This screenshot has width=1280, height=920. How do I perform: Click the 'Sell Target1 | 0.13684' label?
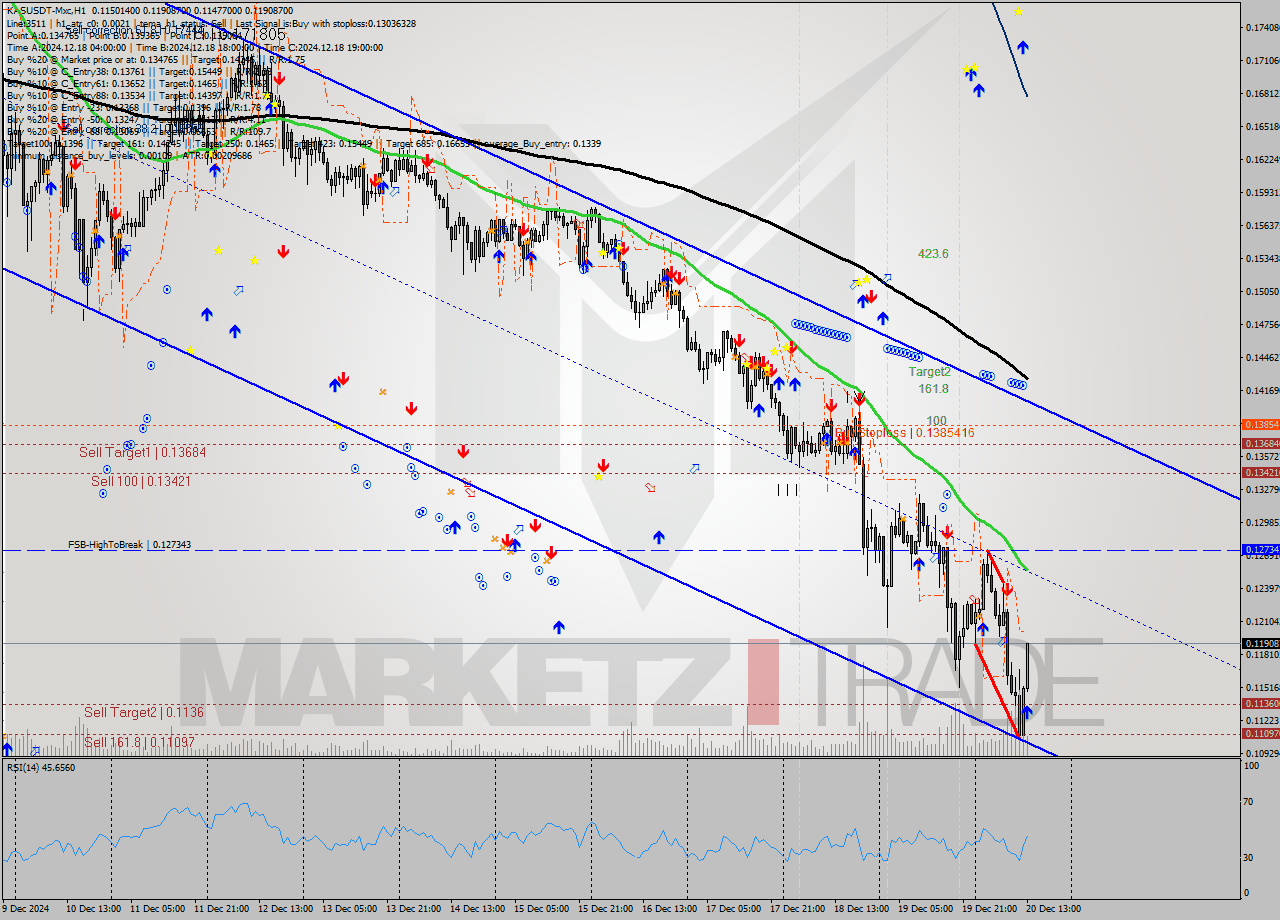(x=142, y=453)
